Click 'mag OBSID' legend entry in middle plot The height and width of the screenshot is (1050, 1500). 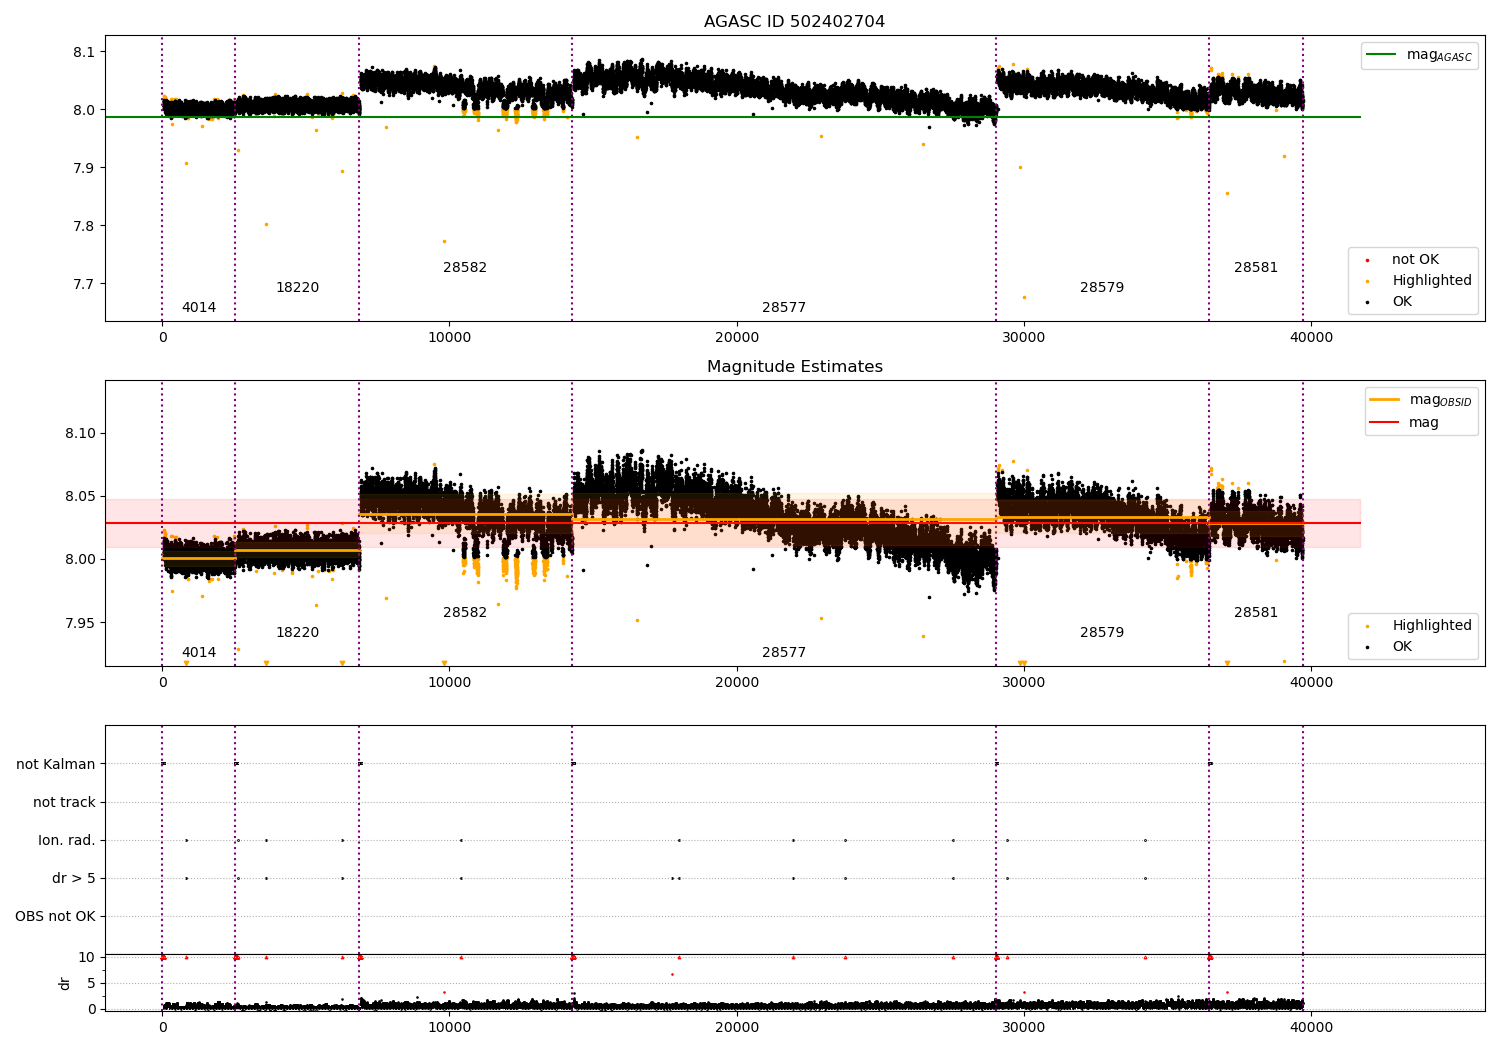(1420, 400)
